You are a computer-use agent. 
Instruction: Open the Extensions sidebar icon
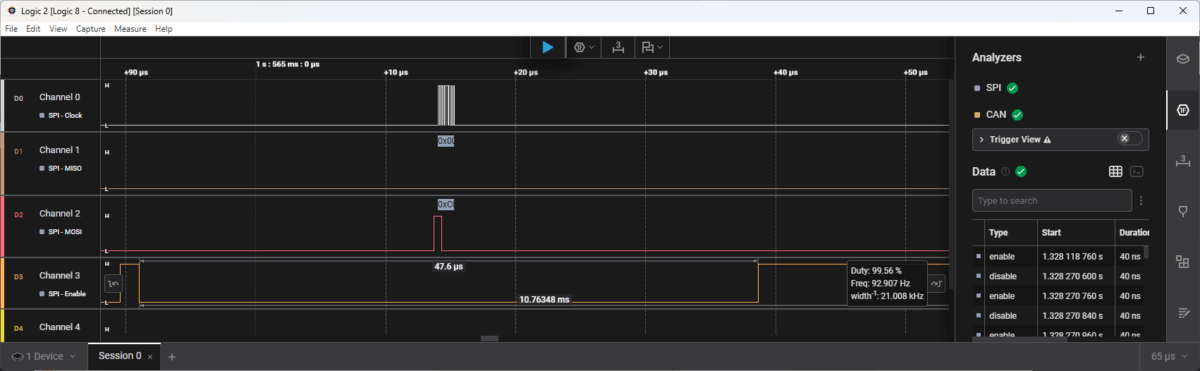click(1182, 261)
